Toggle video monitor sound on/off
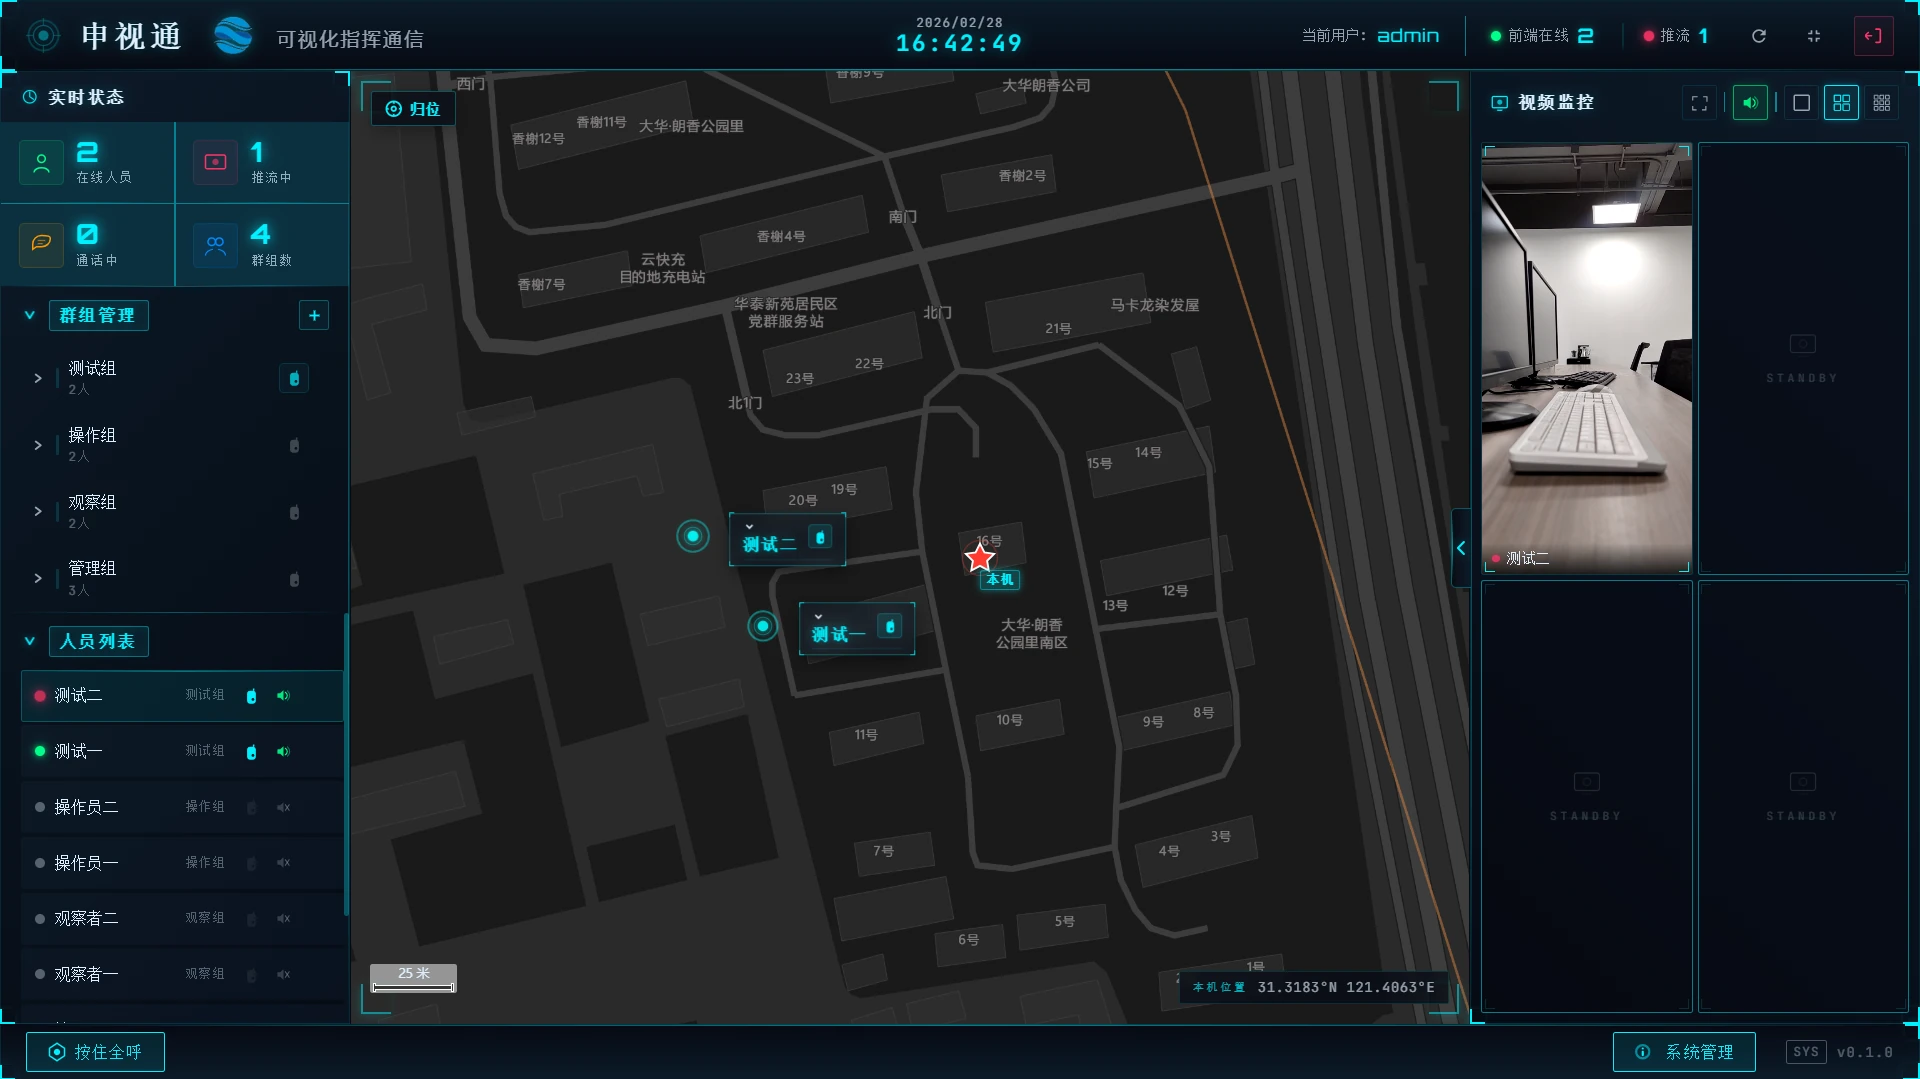 [1750, 103]
